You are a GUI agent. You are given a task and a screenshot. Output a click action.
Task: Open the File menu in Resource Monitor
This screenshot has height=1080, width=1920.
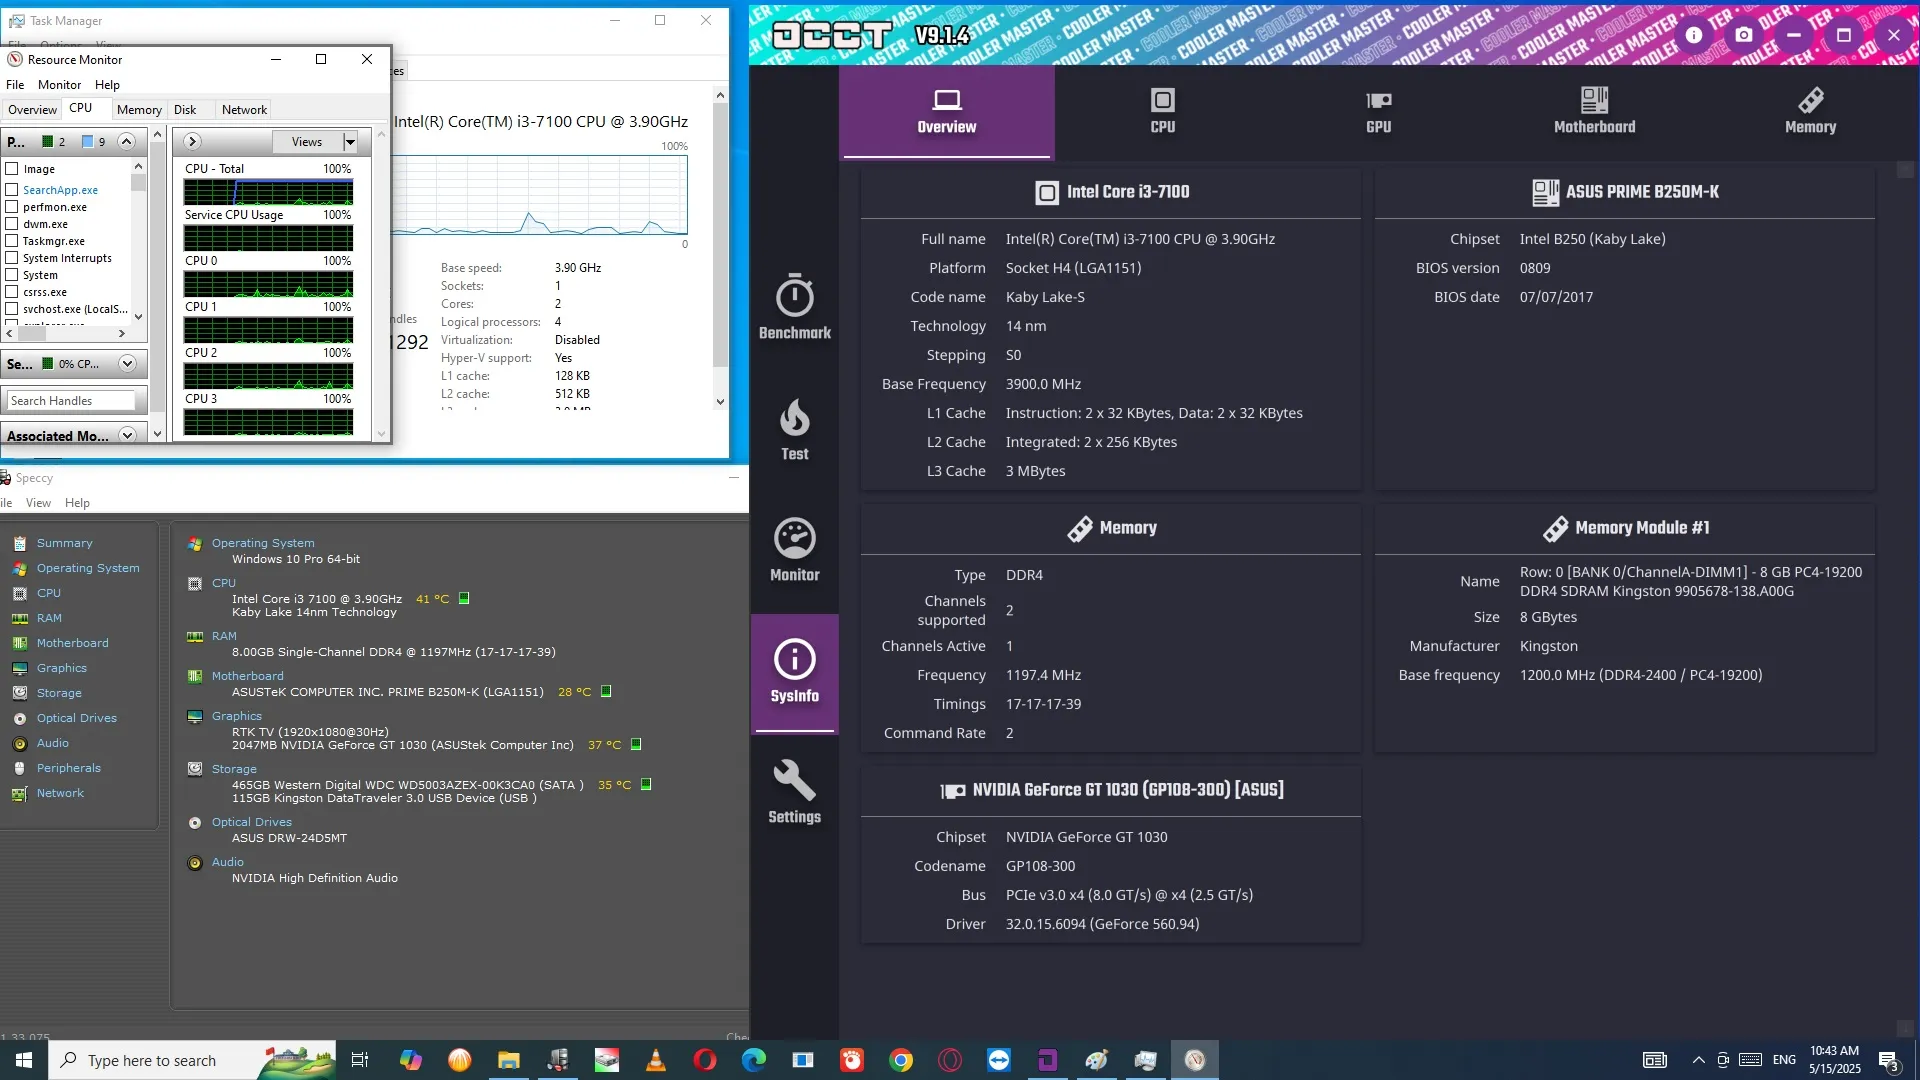[x=15, y=85]
